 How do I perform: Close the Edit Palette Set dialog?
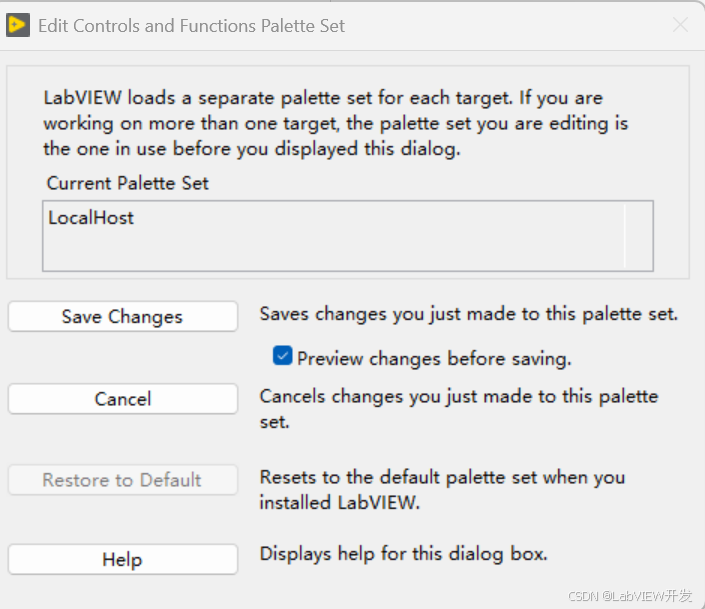pyautogui.click(x=680, y=25)
